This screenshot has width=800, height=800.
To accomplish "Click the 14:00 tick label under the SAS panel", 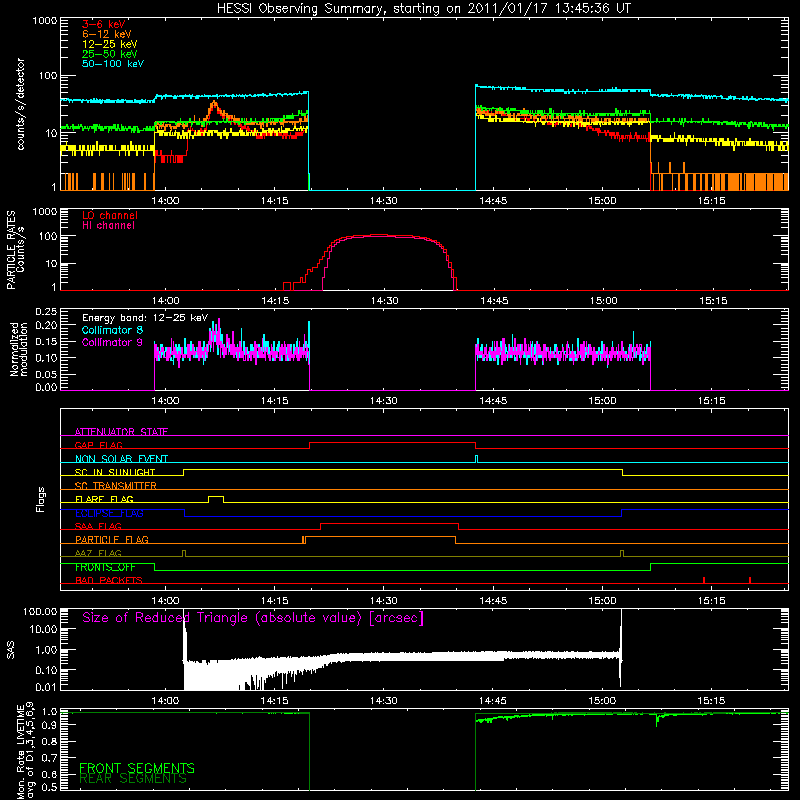I will 165,701.
